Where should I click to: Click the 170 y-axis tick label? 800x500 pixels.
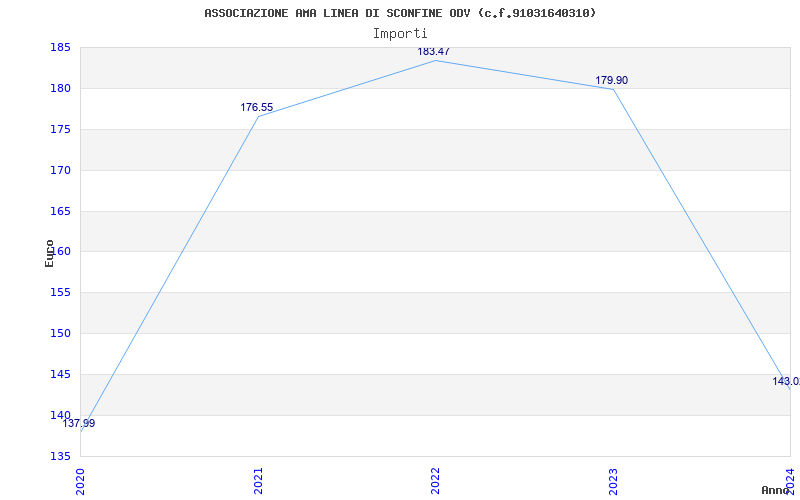60,170
